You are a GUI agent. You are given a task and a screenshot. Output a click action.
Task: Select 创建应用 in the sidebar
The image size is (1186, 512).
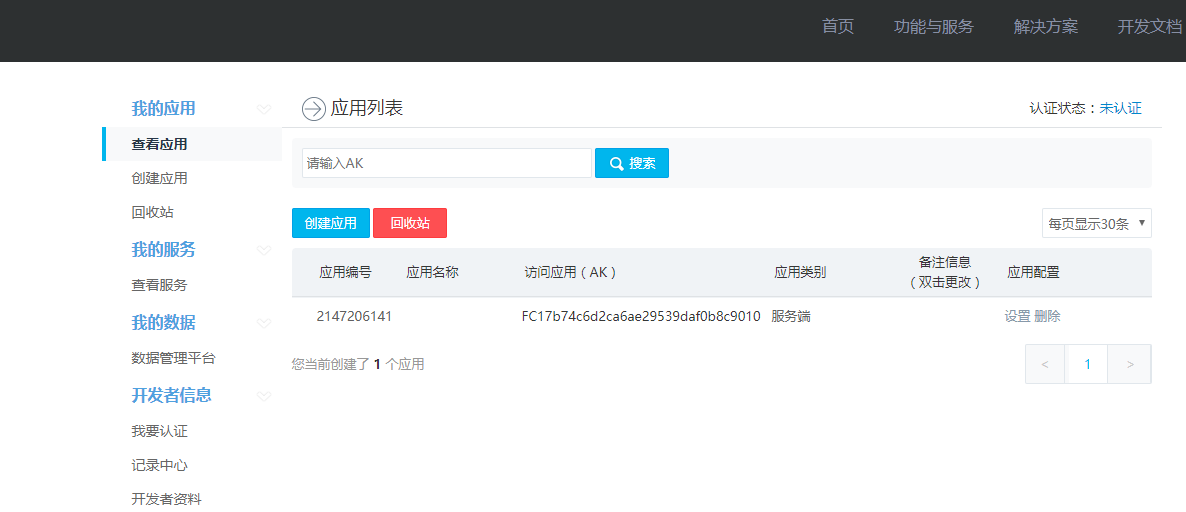(160, 178)
